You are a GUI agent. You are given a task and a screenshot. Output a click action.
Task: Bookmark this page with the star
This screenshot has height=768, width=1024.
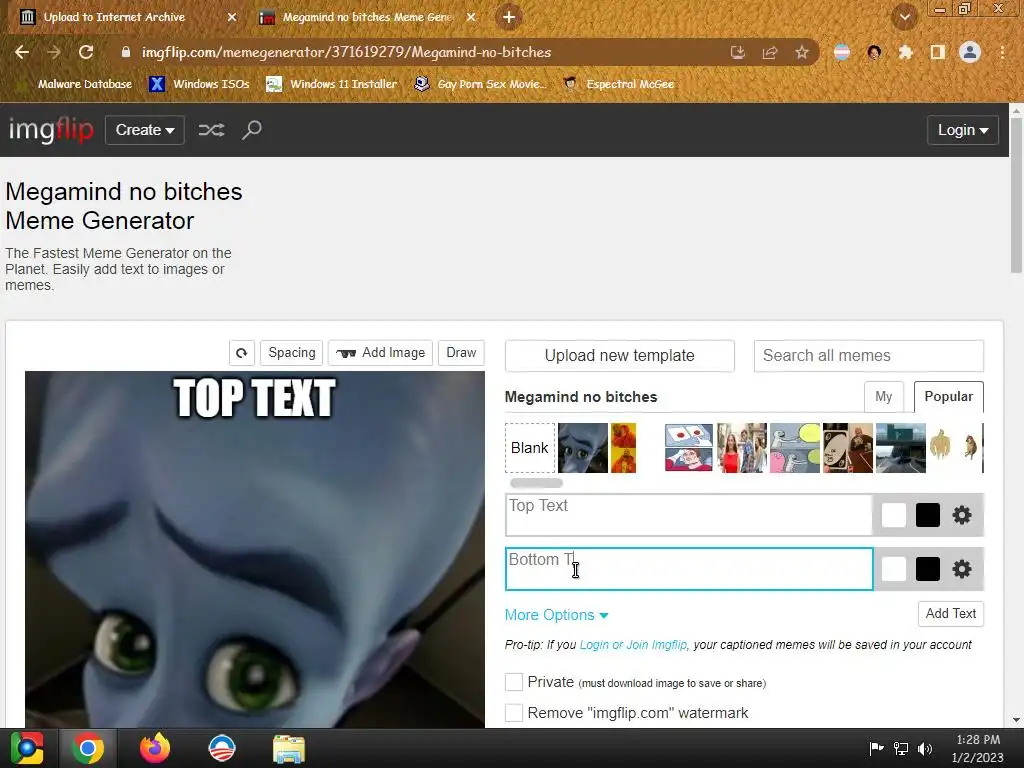tap(802, 52)
